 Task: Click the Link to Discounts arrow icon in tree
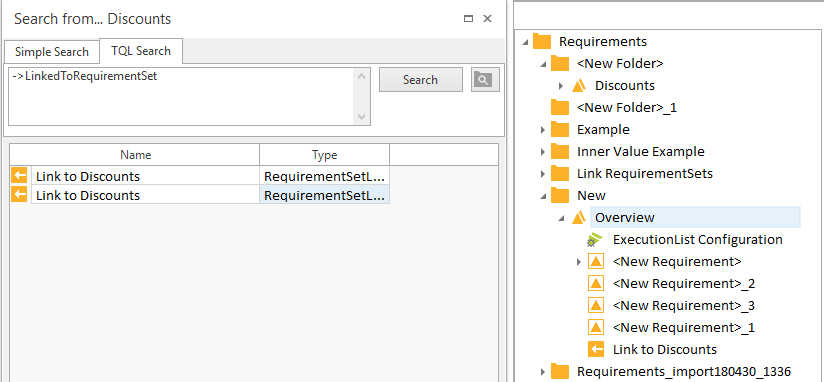[596, 349]
